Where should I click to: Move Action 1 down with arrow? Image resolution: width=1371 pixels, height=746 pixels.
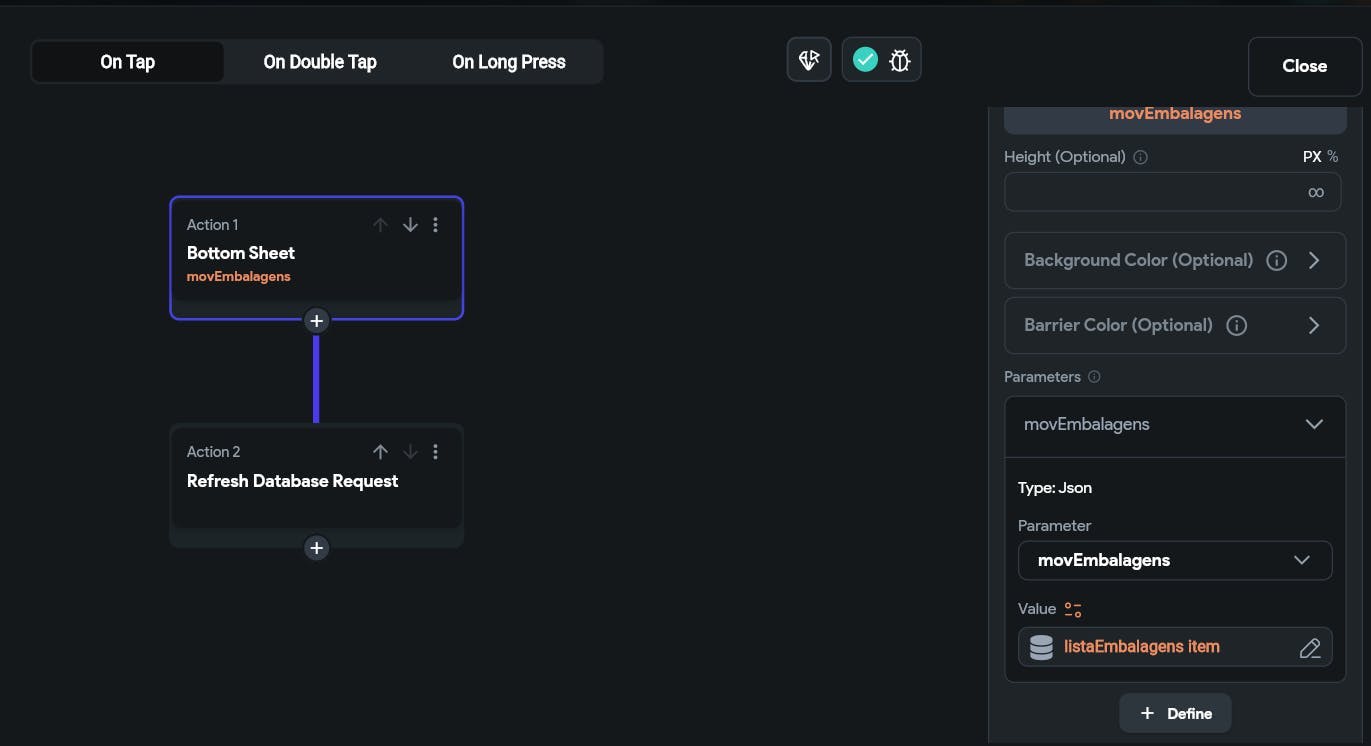(410, 225)
